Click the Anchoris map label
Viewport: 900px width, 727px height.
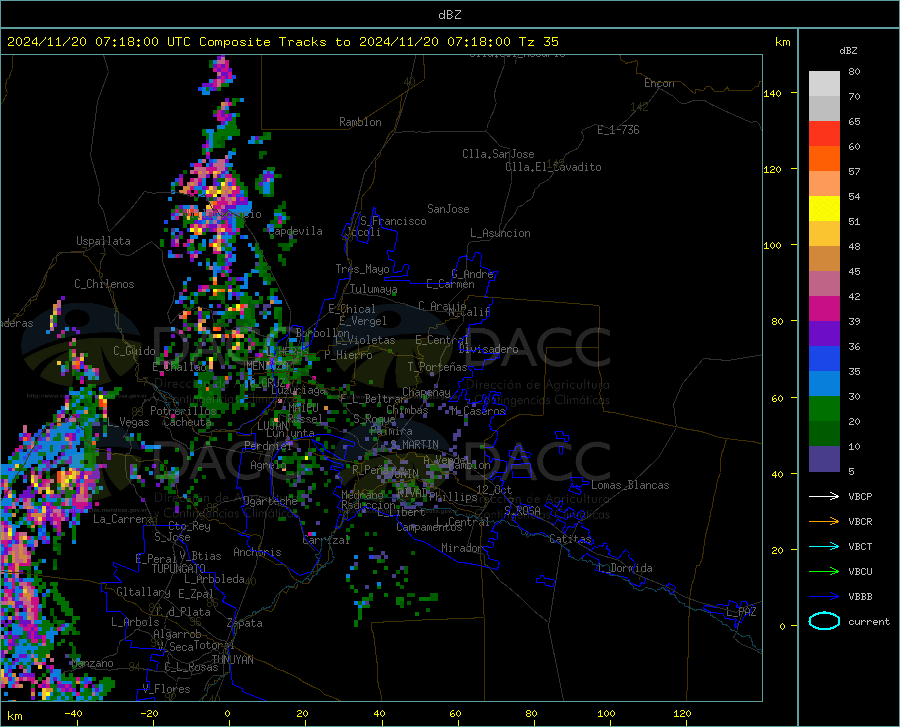point(257,553)
